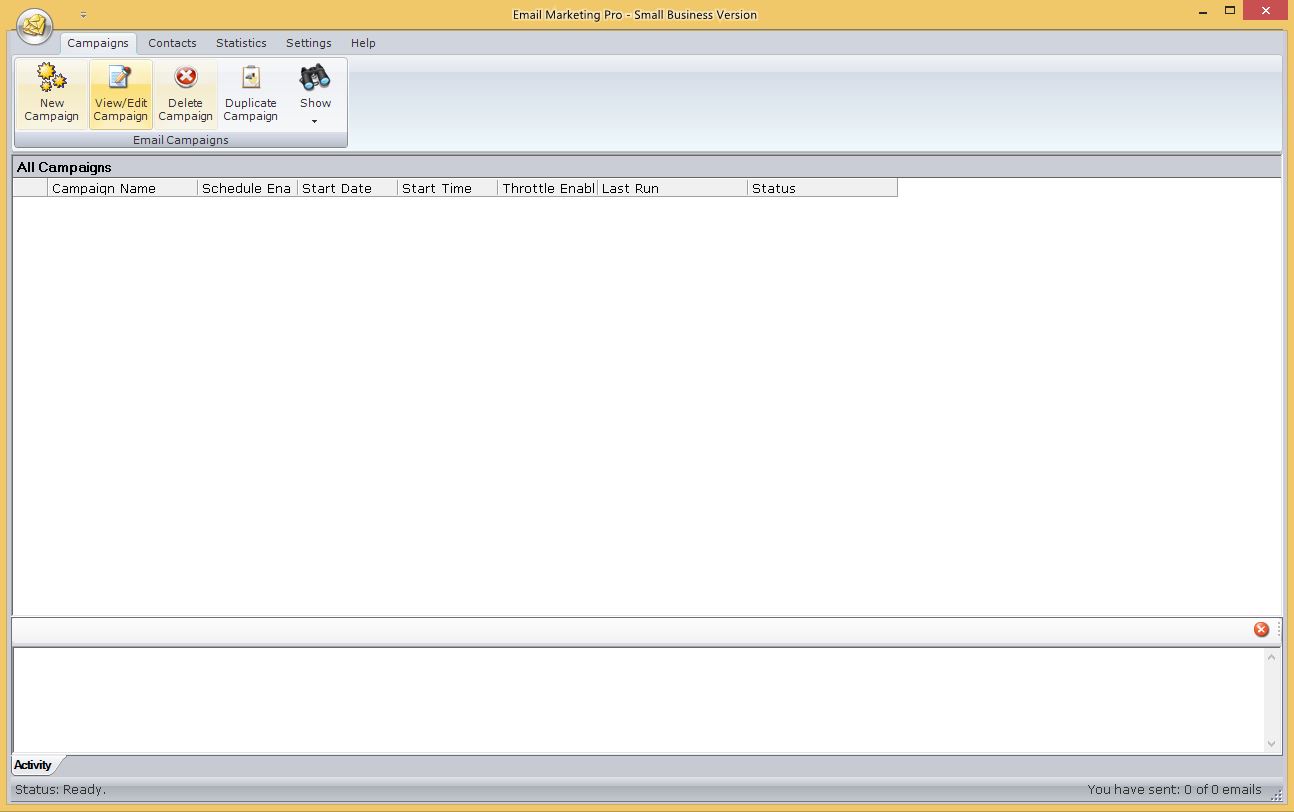Viewport: 1294px width, 812px height.
Task: Select the Show binoculars icon
Action: [x=315, y=78]
